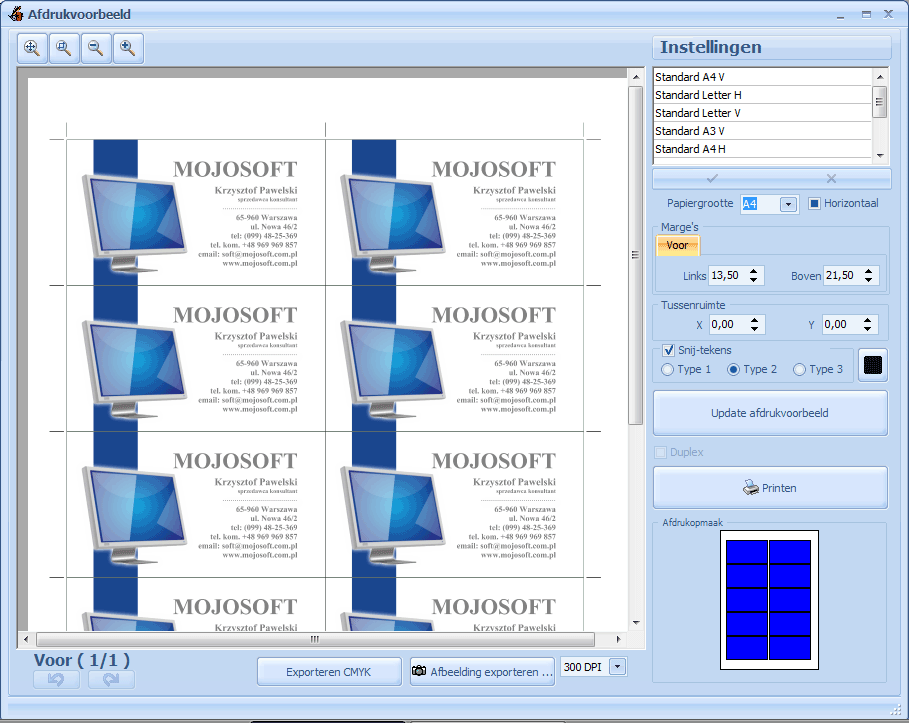Choose the Standard Letter V preset
Screen dimensions: 909x723
tap(762, 113)
